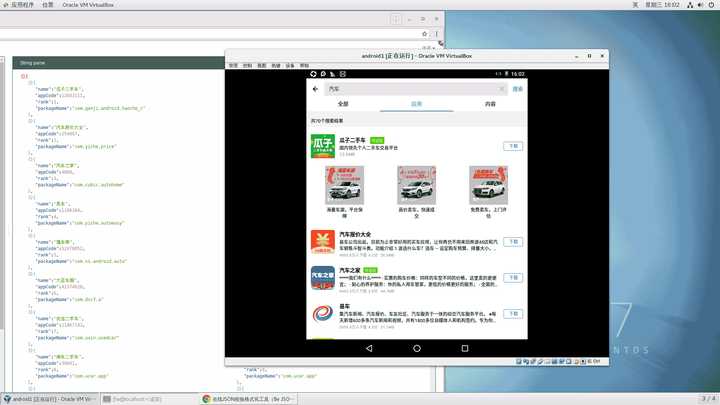Open the VirtualBox 控制 menu
The width and height of the screenshot is (720, 405).
[x=248, y=66]
